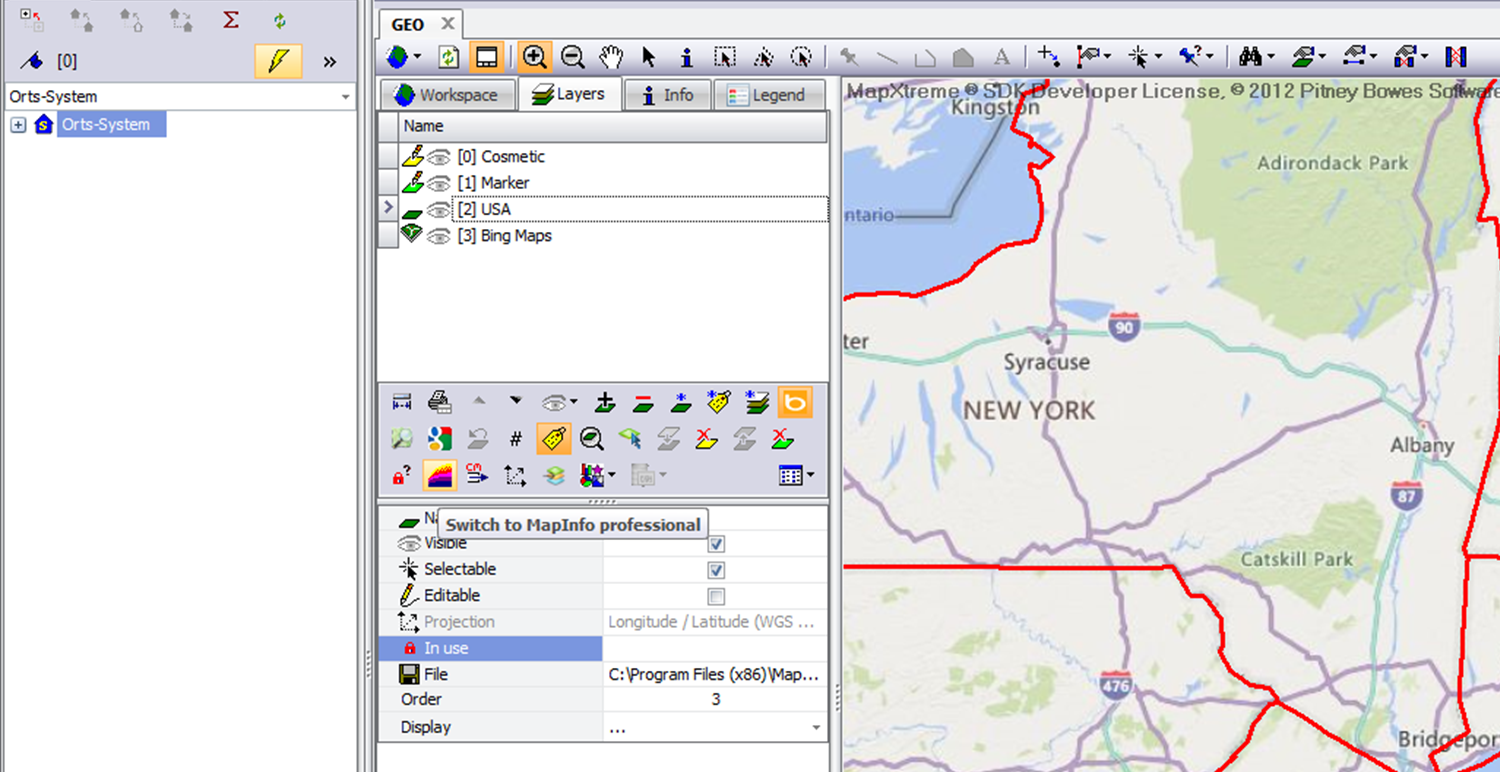Activate the Pan hand tool

(610, 57)
